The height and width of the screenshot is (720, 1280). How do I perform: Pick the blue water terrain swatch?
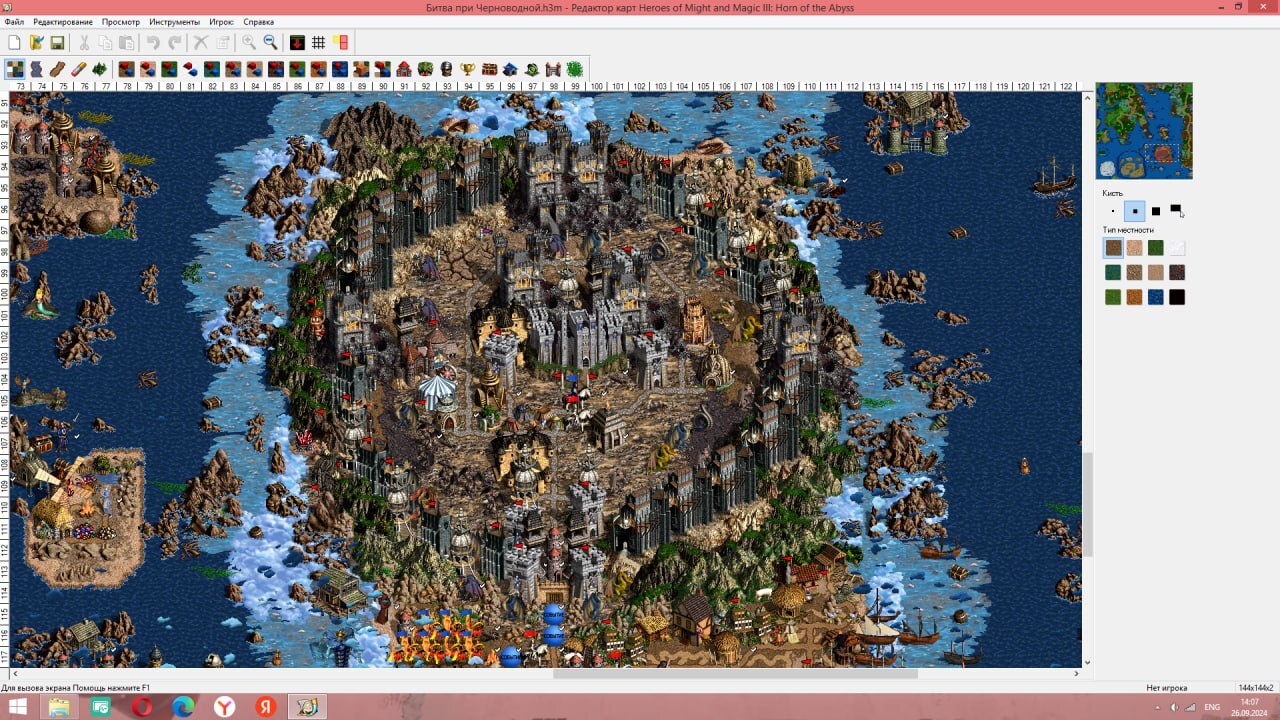[x=1156, y=297]
